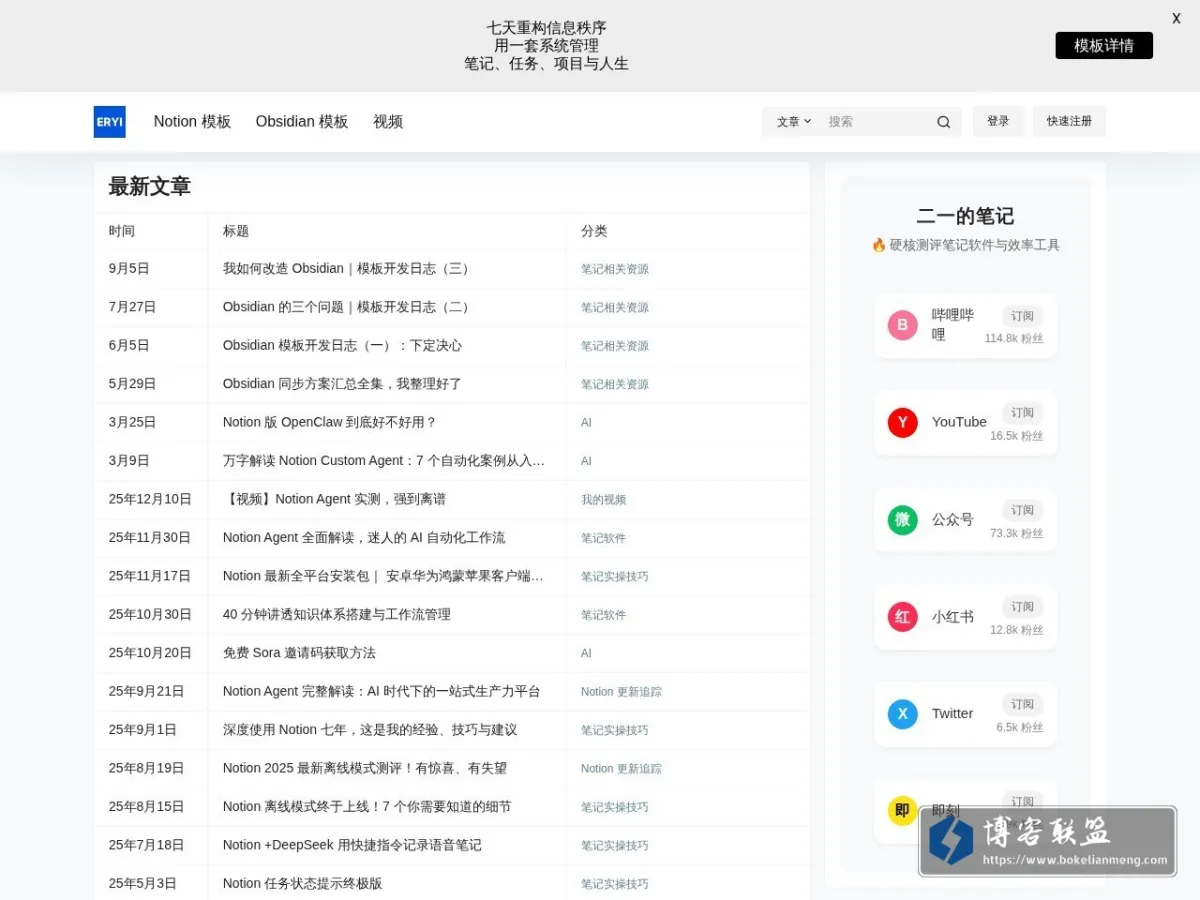This screenshot has width=1200, height=900.
Task: Click 笔记软件 category in 25年11月30日 row
Action: tap(603, 538)
